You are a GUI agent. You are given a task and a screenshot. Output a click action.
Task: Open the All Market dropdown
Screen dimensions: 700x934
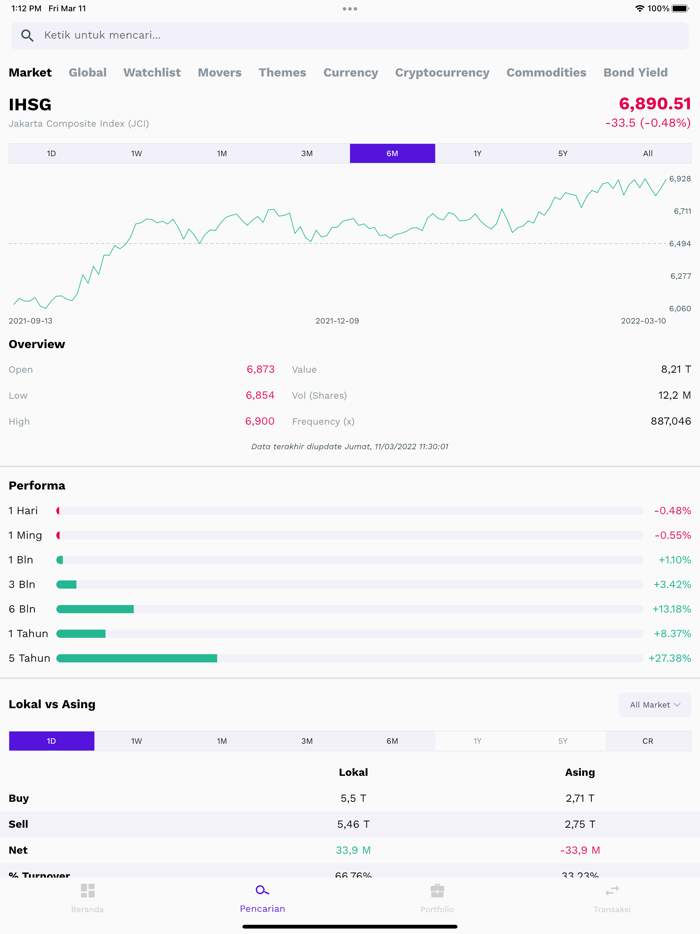(655, 704)
